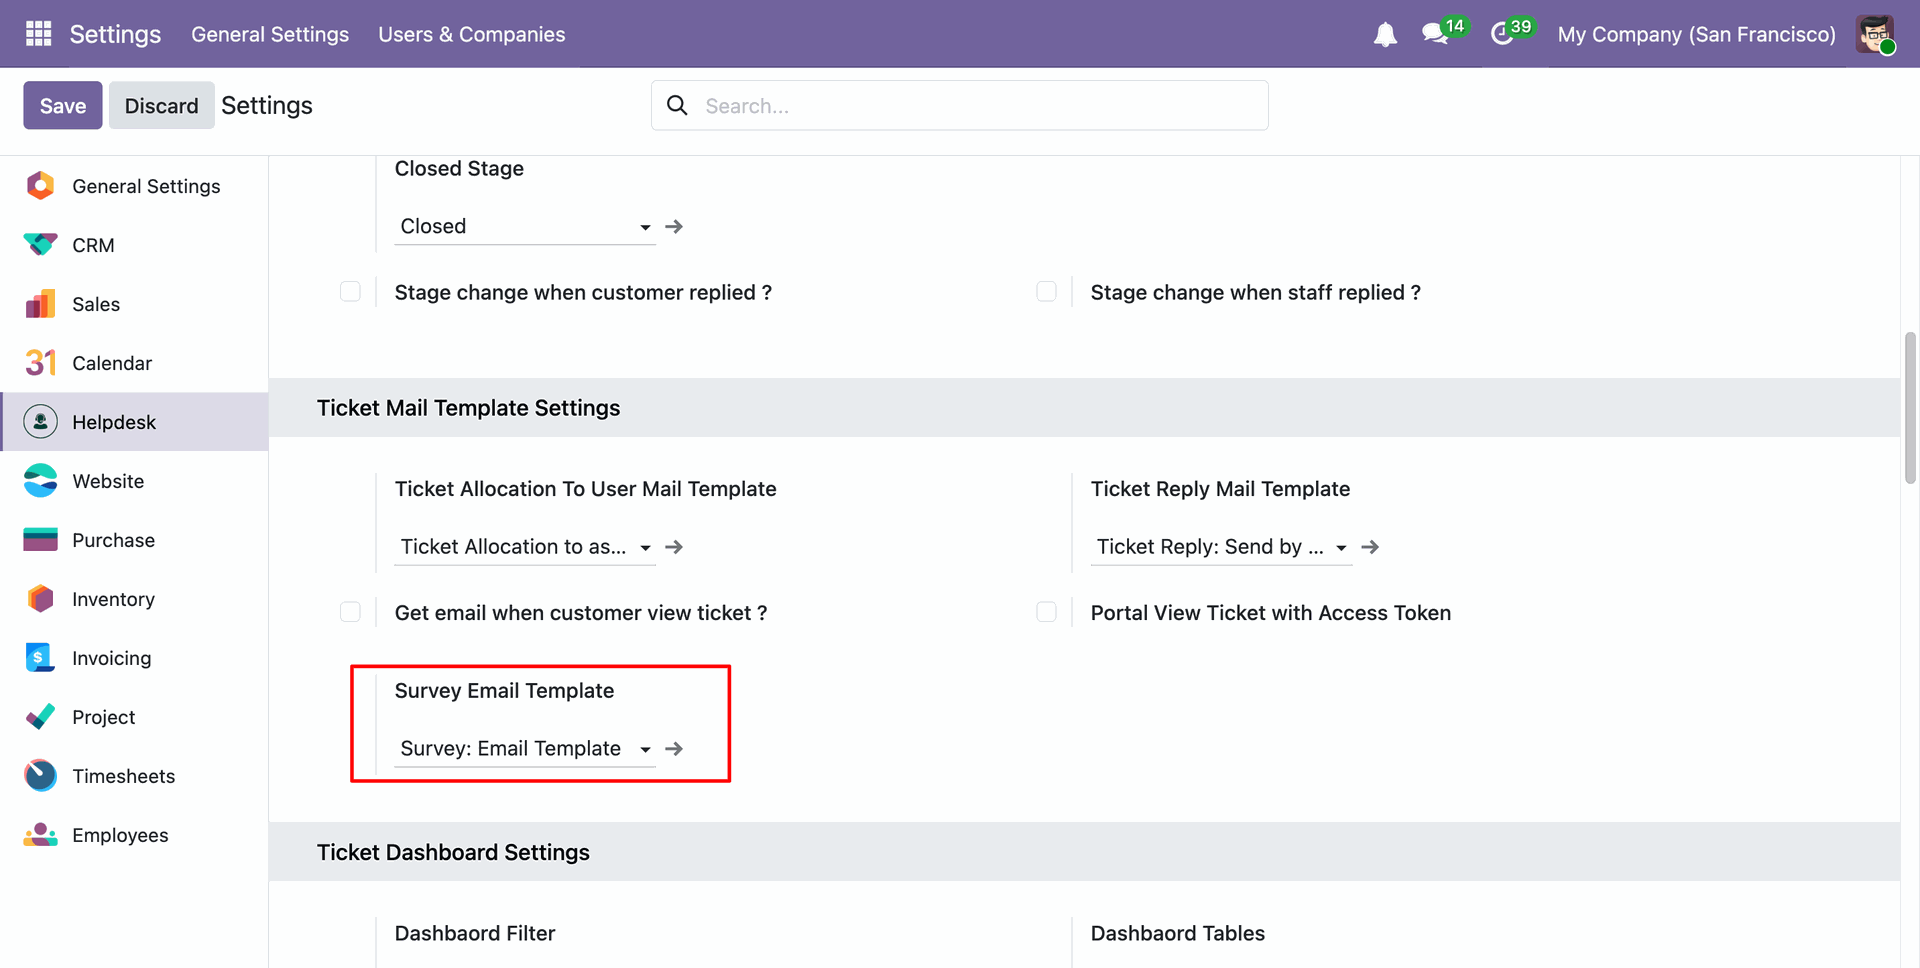Open the apps grid menu icon
The image size is (1920, 968).
coord(38,34)
